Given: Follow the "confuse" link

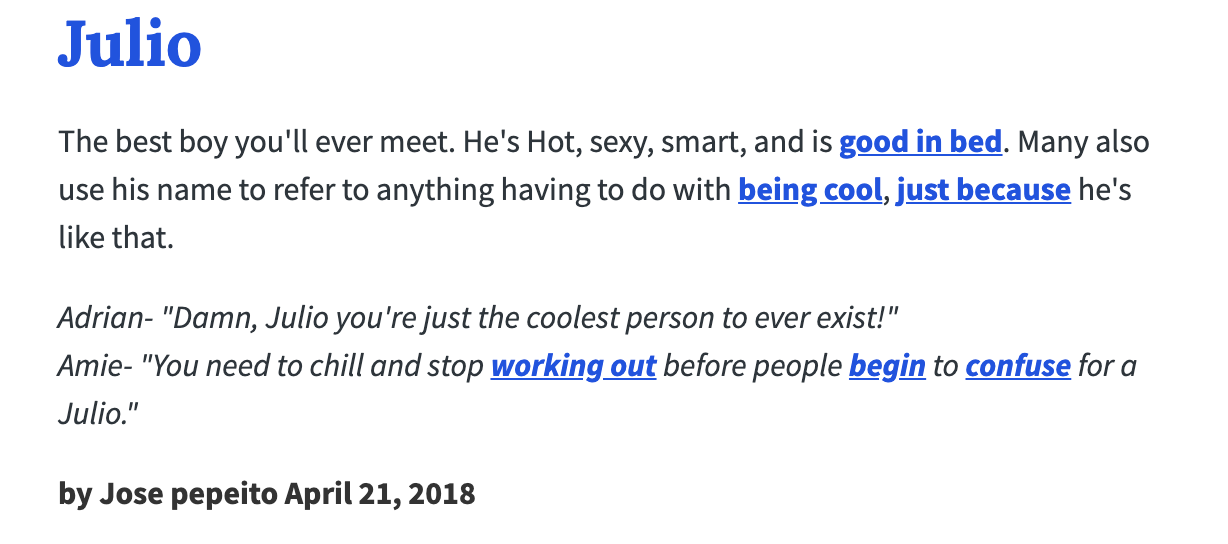Looking at the screenshot, I should point(1017,366).
